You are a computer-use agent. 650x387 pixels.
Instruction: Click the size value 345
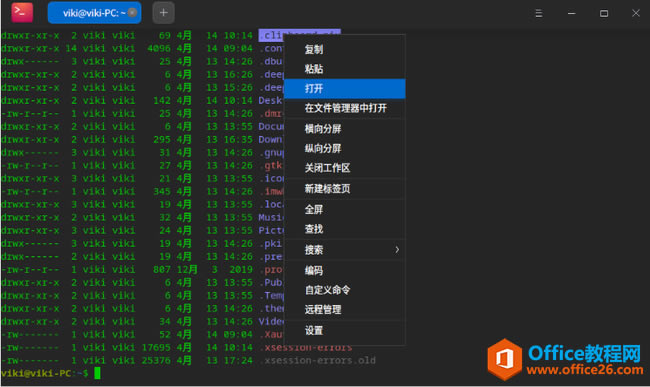[x=162, y=191]
